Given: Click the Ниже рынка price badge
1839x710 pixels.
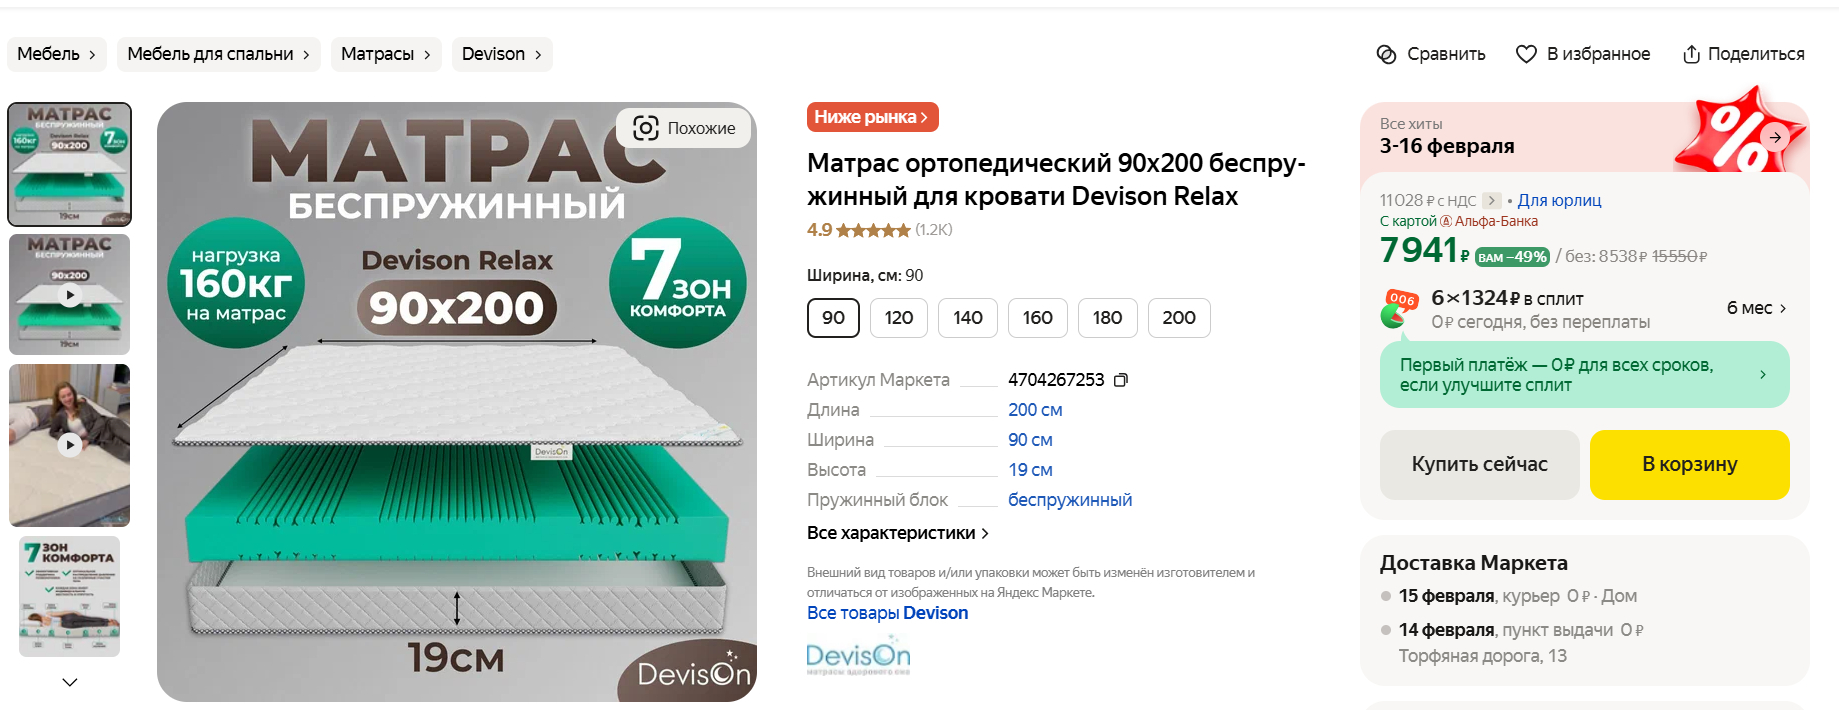Looking at the screenshot, I should pos(872,117).
